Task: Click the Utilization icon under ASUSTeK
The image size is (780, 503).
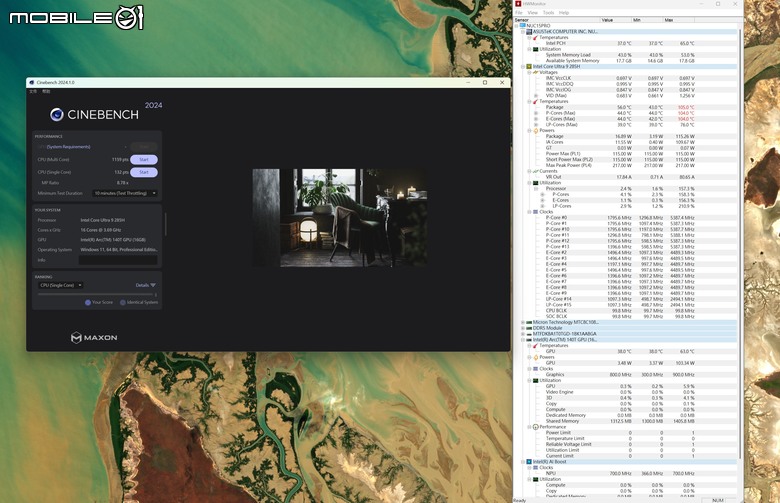Action: [536, 49]
